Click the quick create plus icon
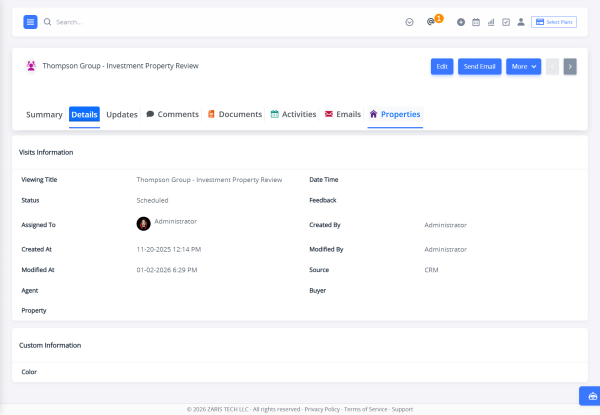 [x=461, y=22]
